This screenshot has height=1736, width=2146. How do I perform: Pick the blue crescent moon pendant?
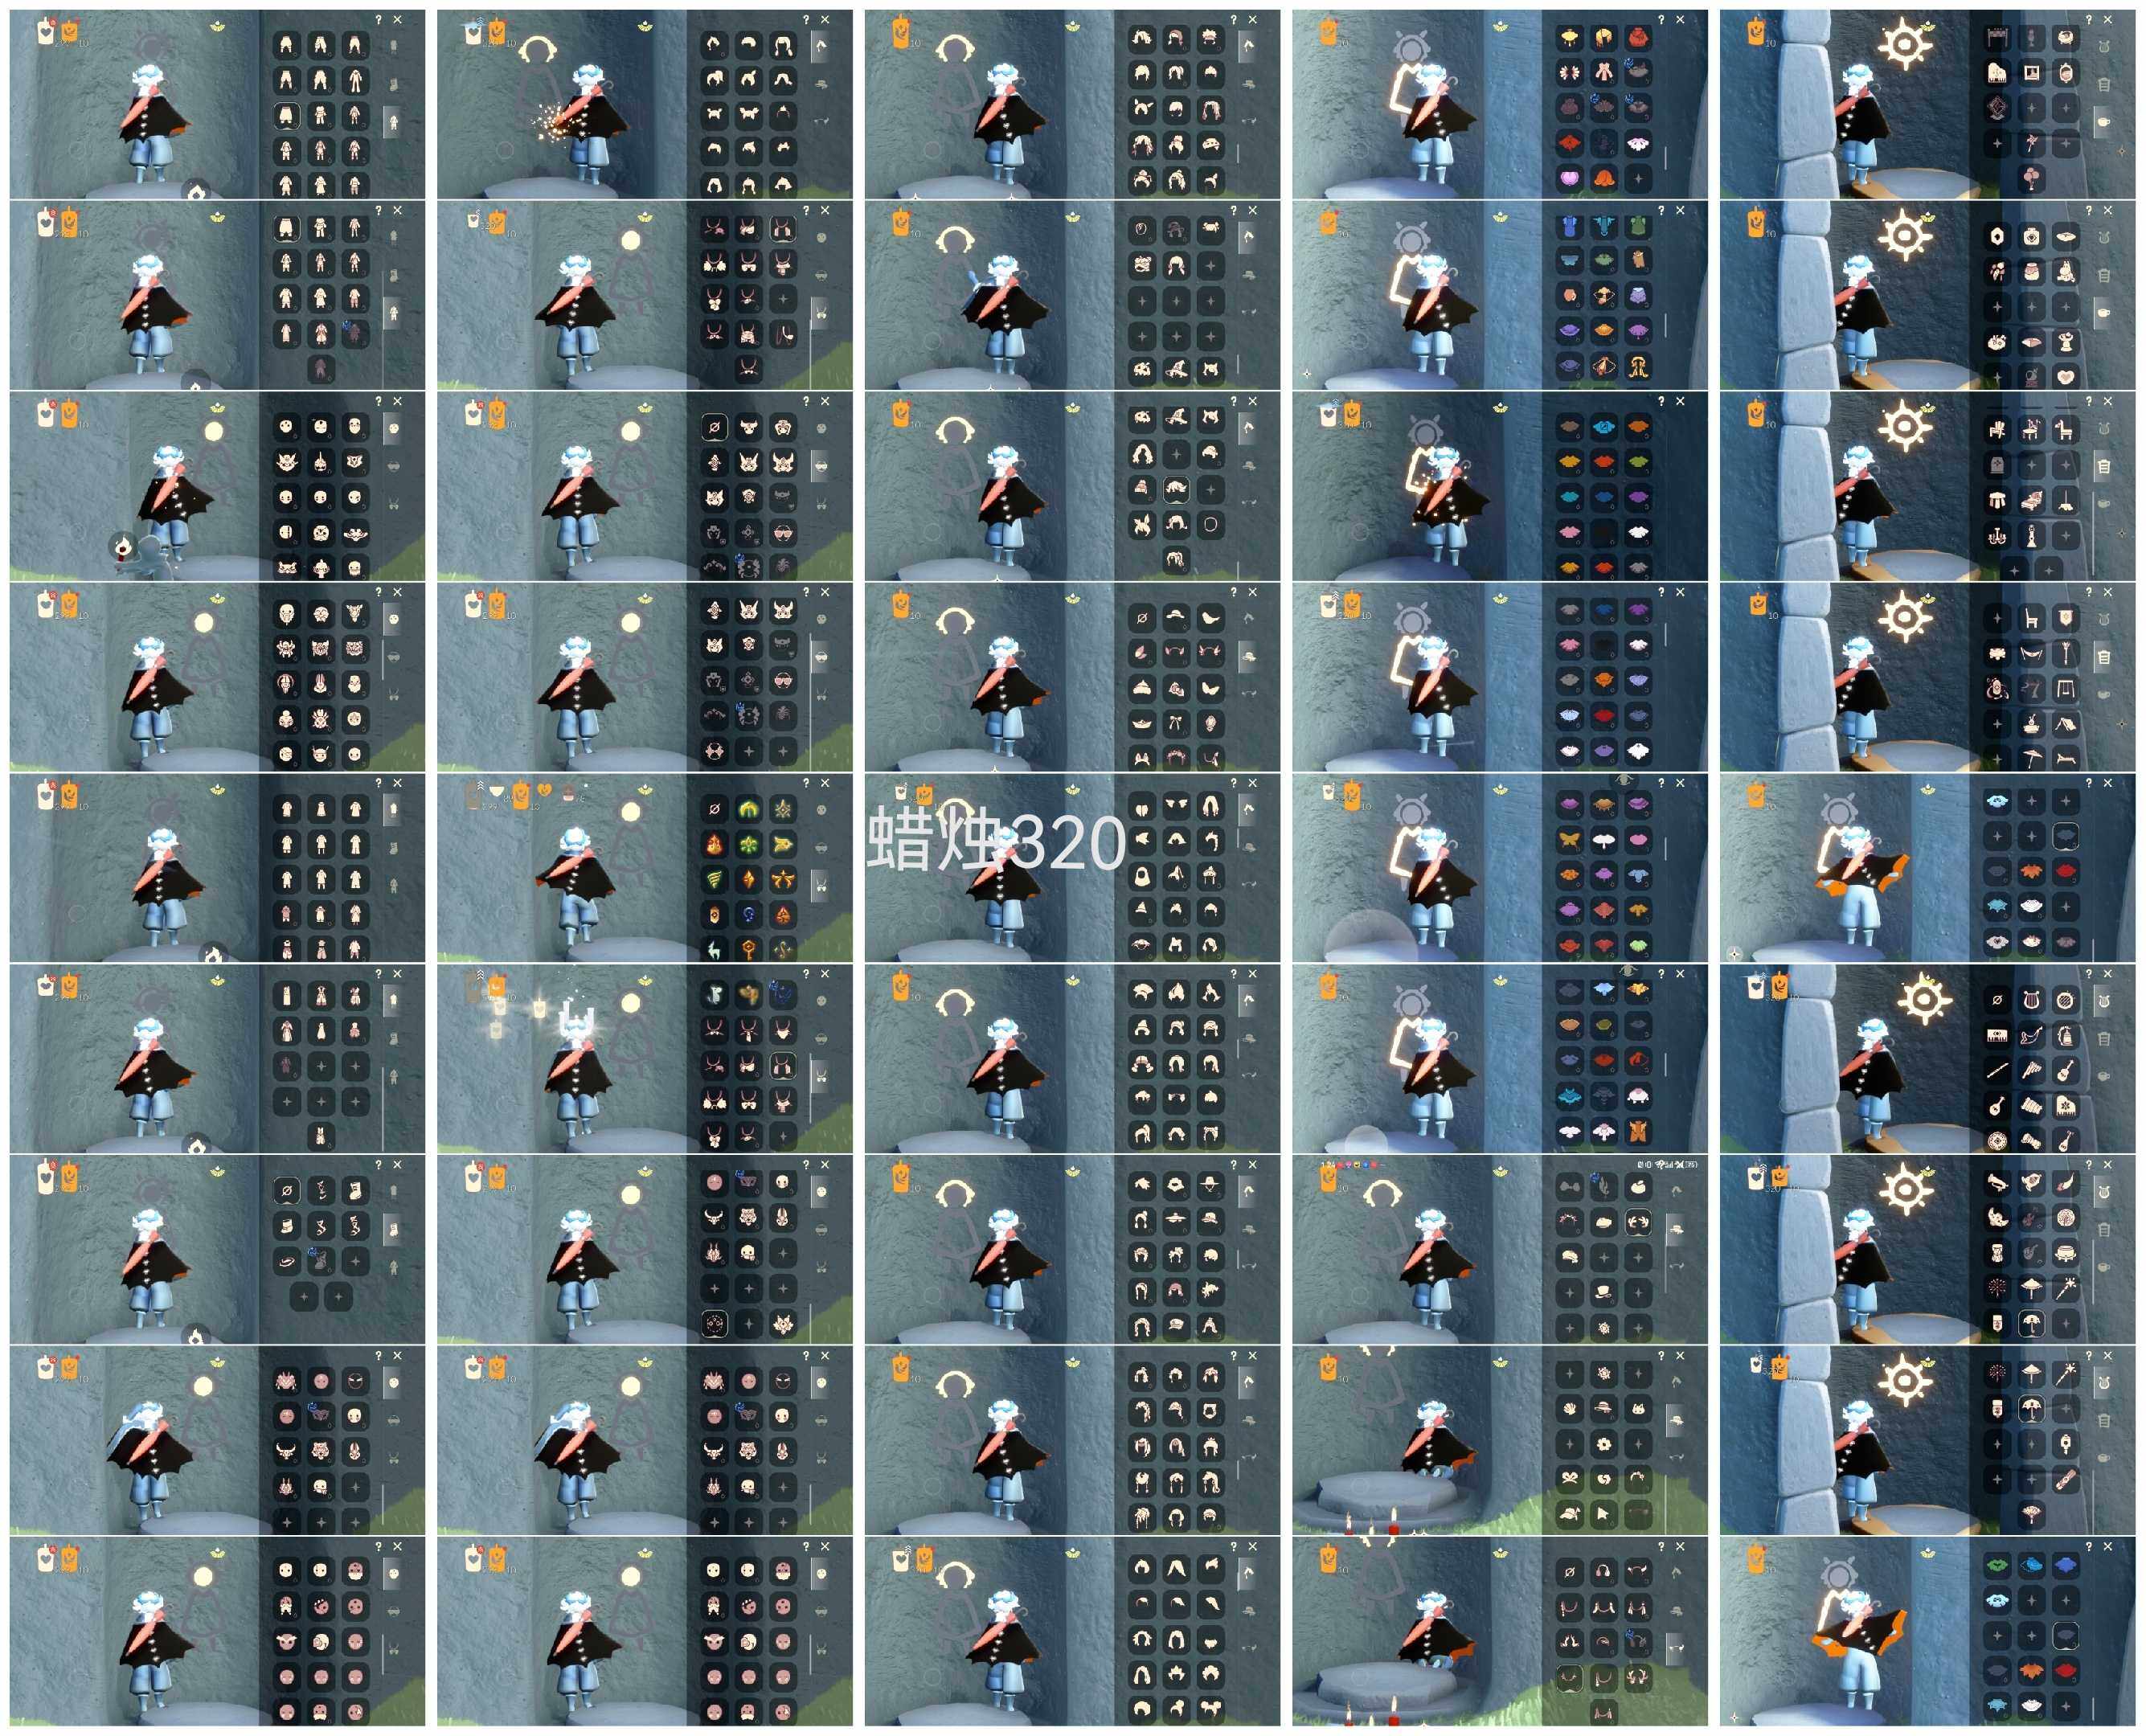click(748, 913)
